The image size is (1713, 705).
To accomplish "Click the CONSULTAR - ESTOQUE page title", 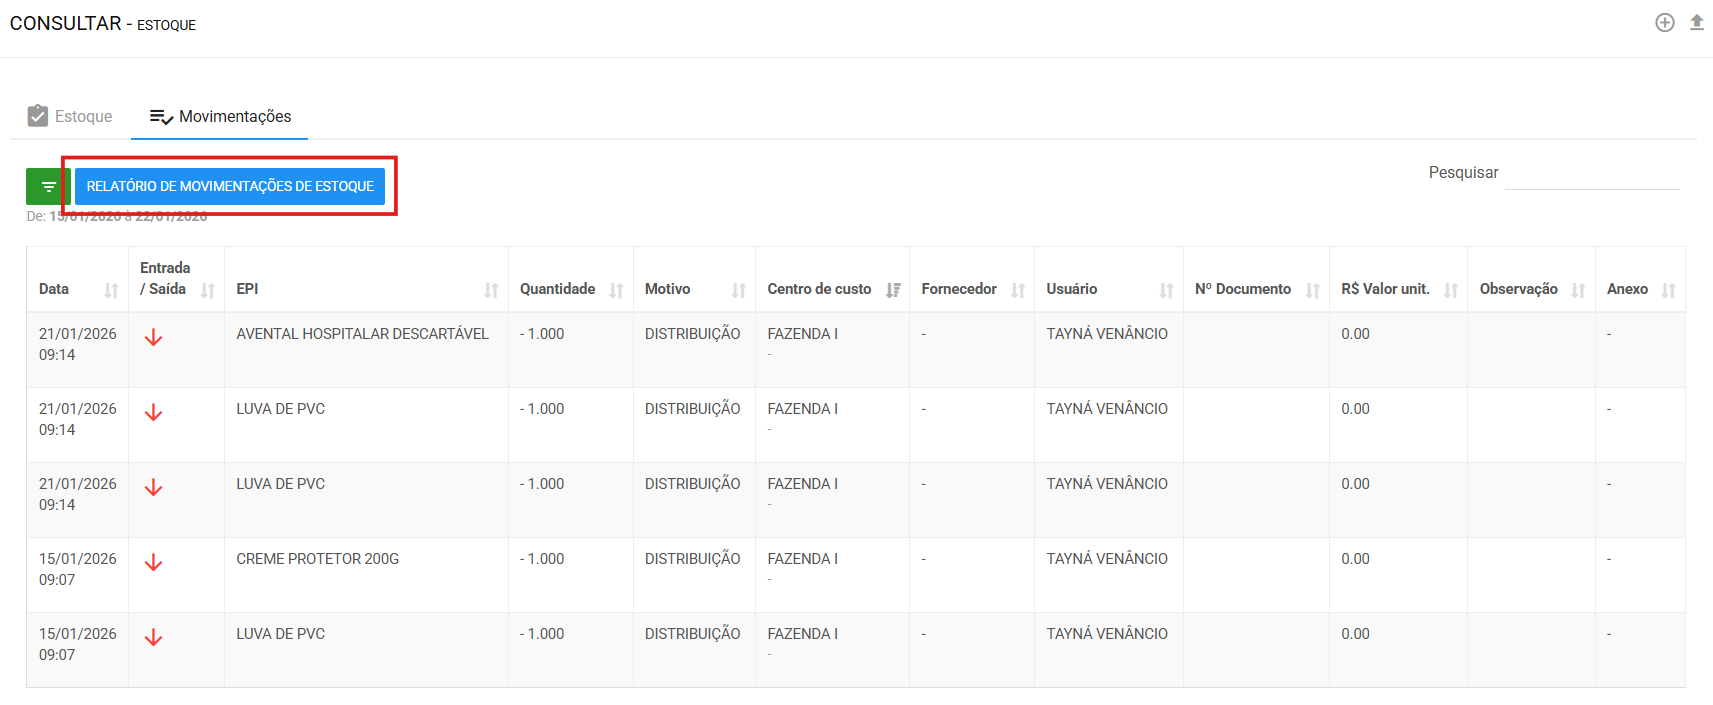I will 103,23.
